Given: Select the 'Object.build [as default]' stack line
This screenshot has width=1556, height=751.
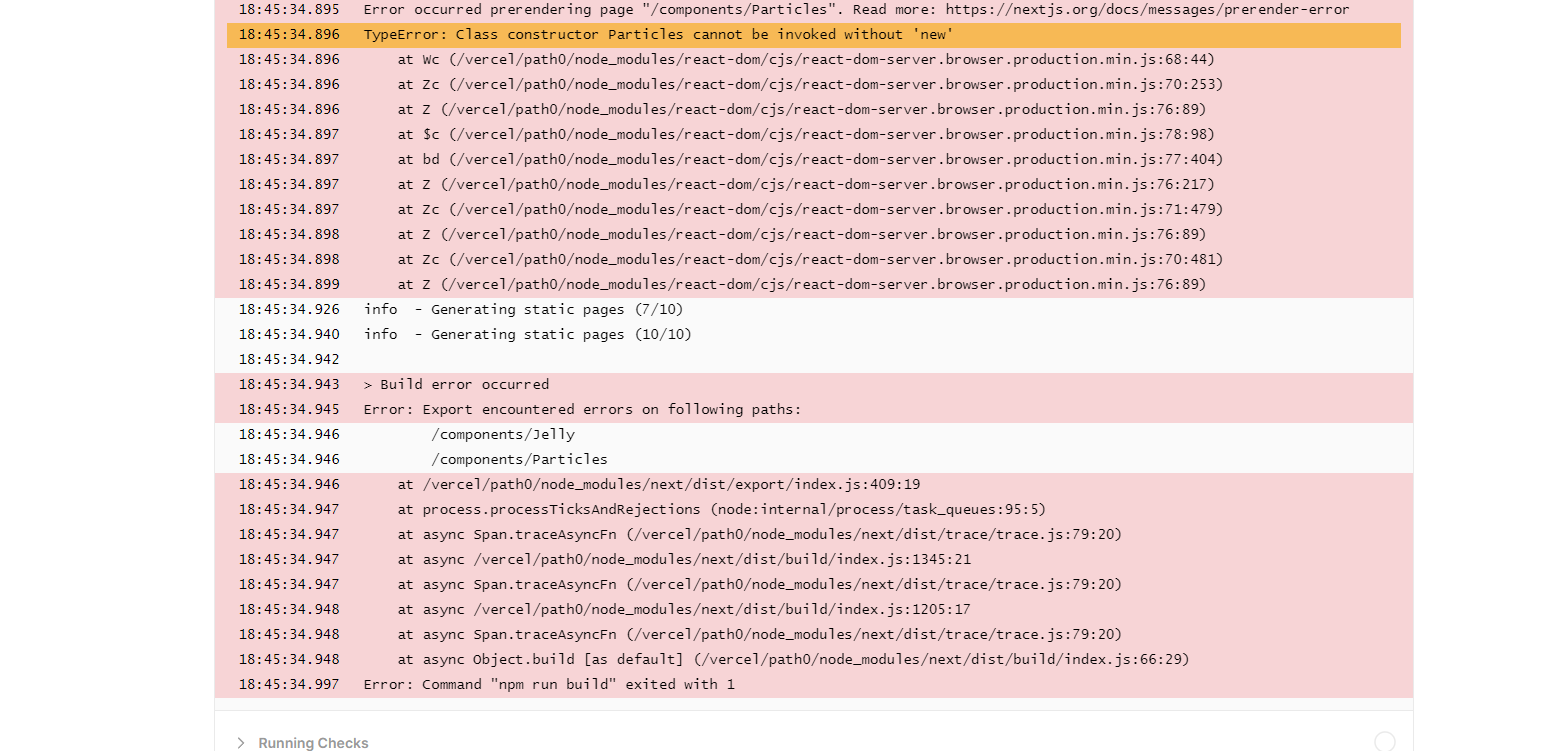Looking at the screenshot, I should (x=814, y=660).
